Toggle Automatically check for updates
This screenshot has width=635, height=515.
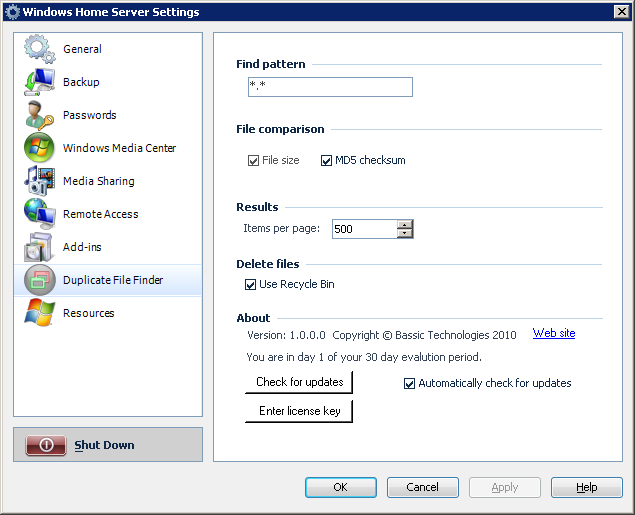coord(409,383)
